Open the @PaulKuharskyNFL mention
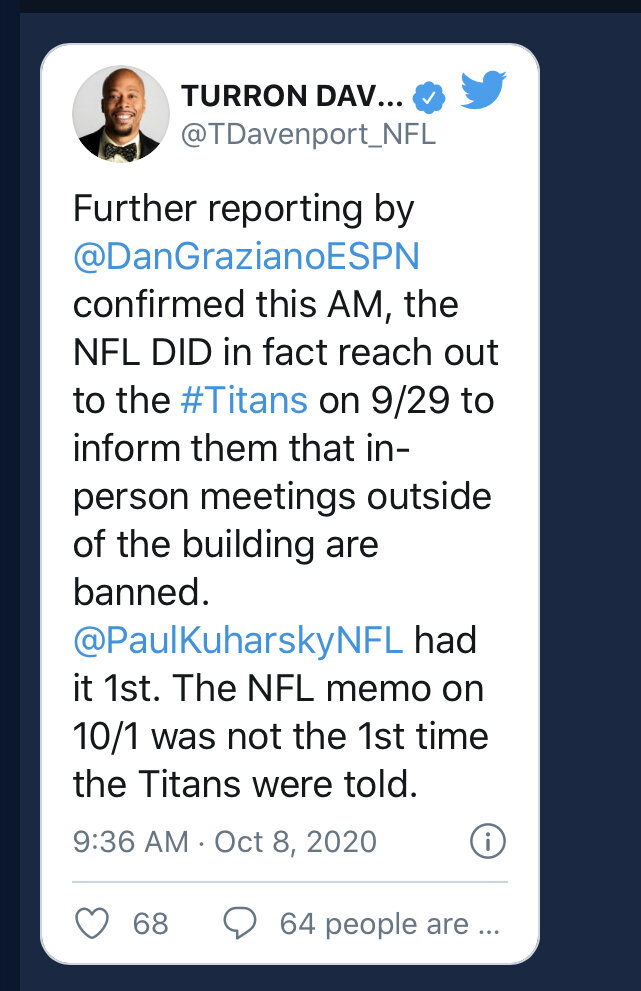Screen dimensions: 641x991 (x=238, y=640)
